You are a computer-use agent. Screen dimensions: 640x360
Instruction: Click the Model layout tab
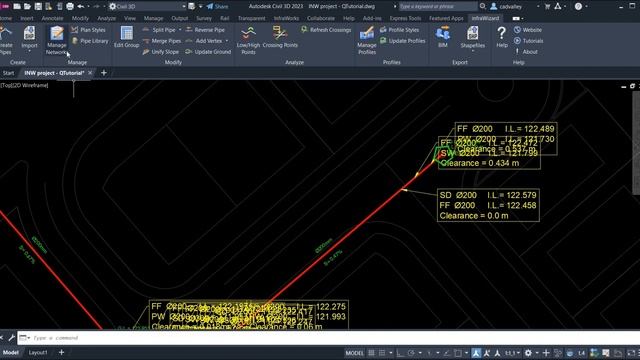11,352
